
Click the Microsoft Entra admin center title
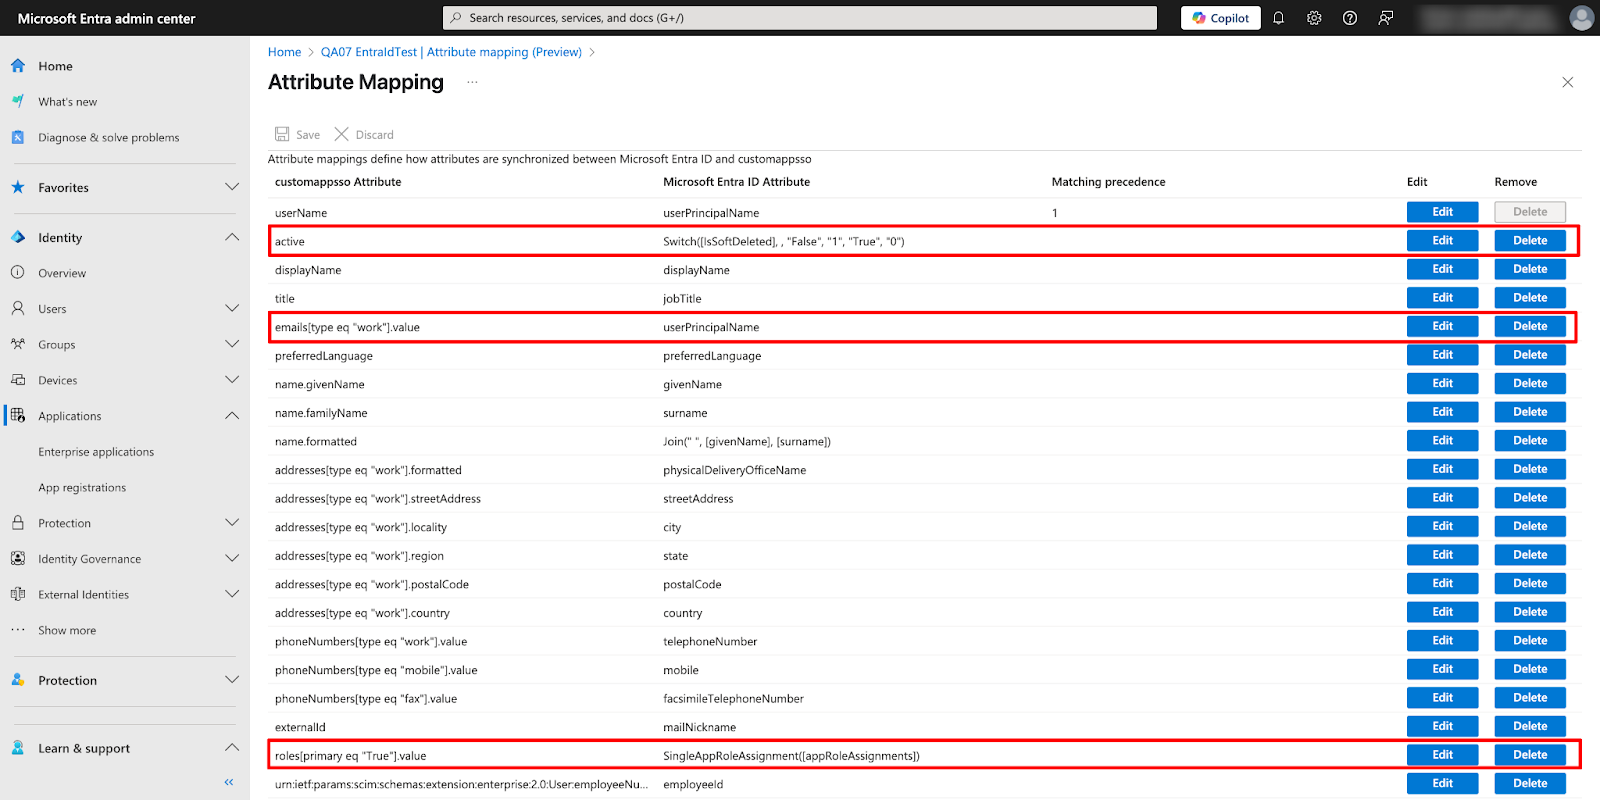[107, 19]
